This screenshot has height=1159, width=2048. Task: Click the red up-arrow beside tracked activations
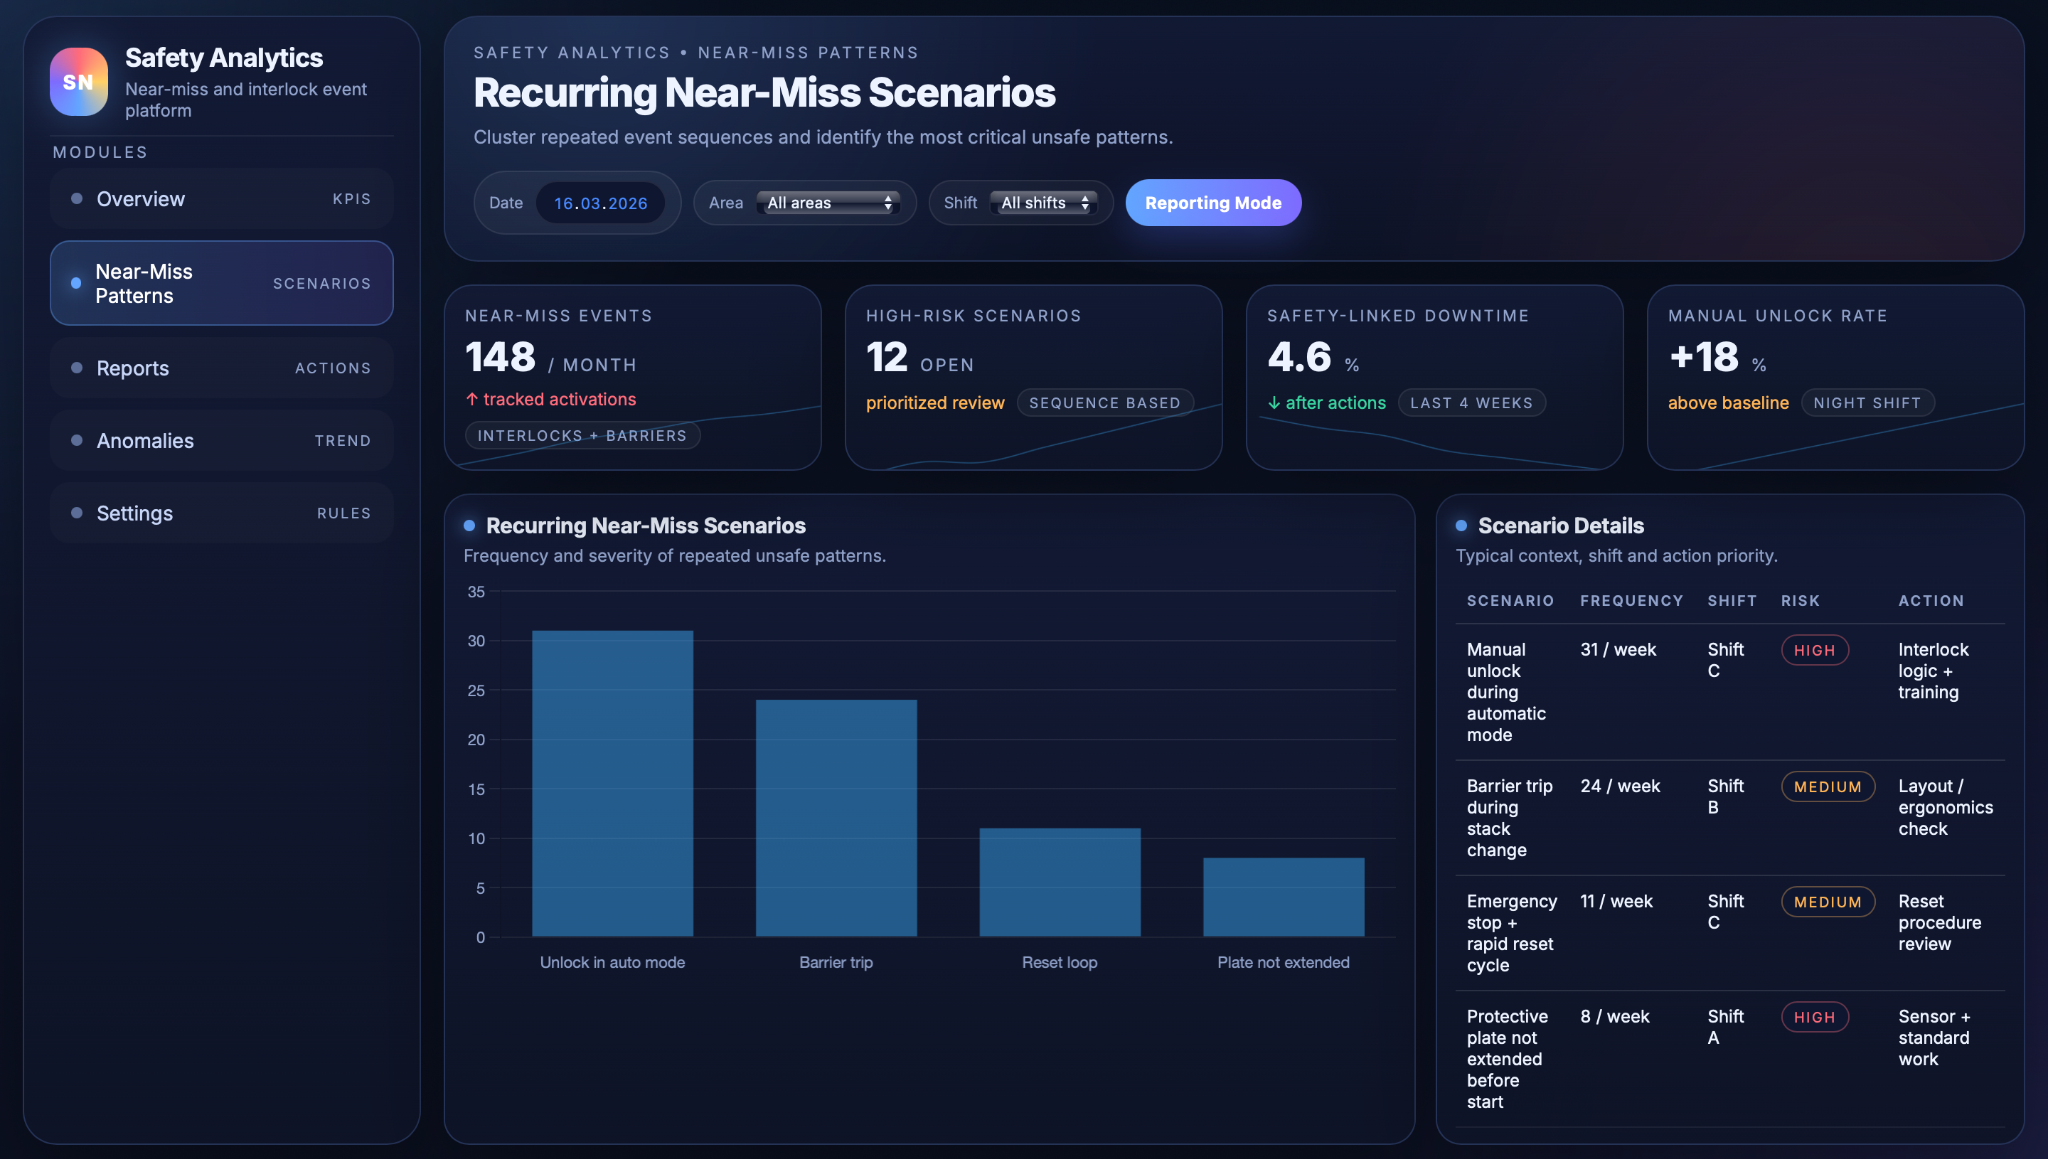[472, 399]
